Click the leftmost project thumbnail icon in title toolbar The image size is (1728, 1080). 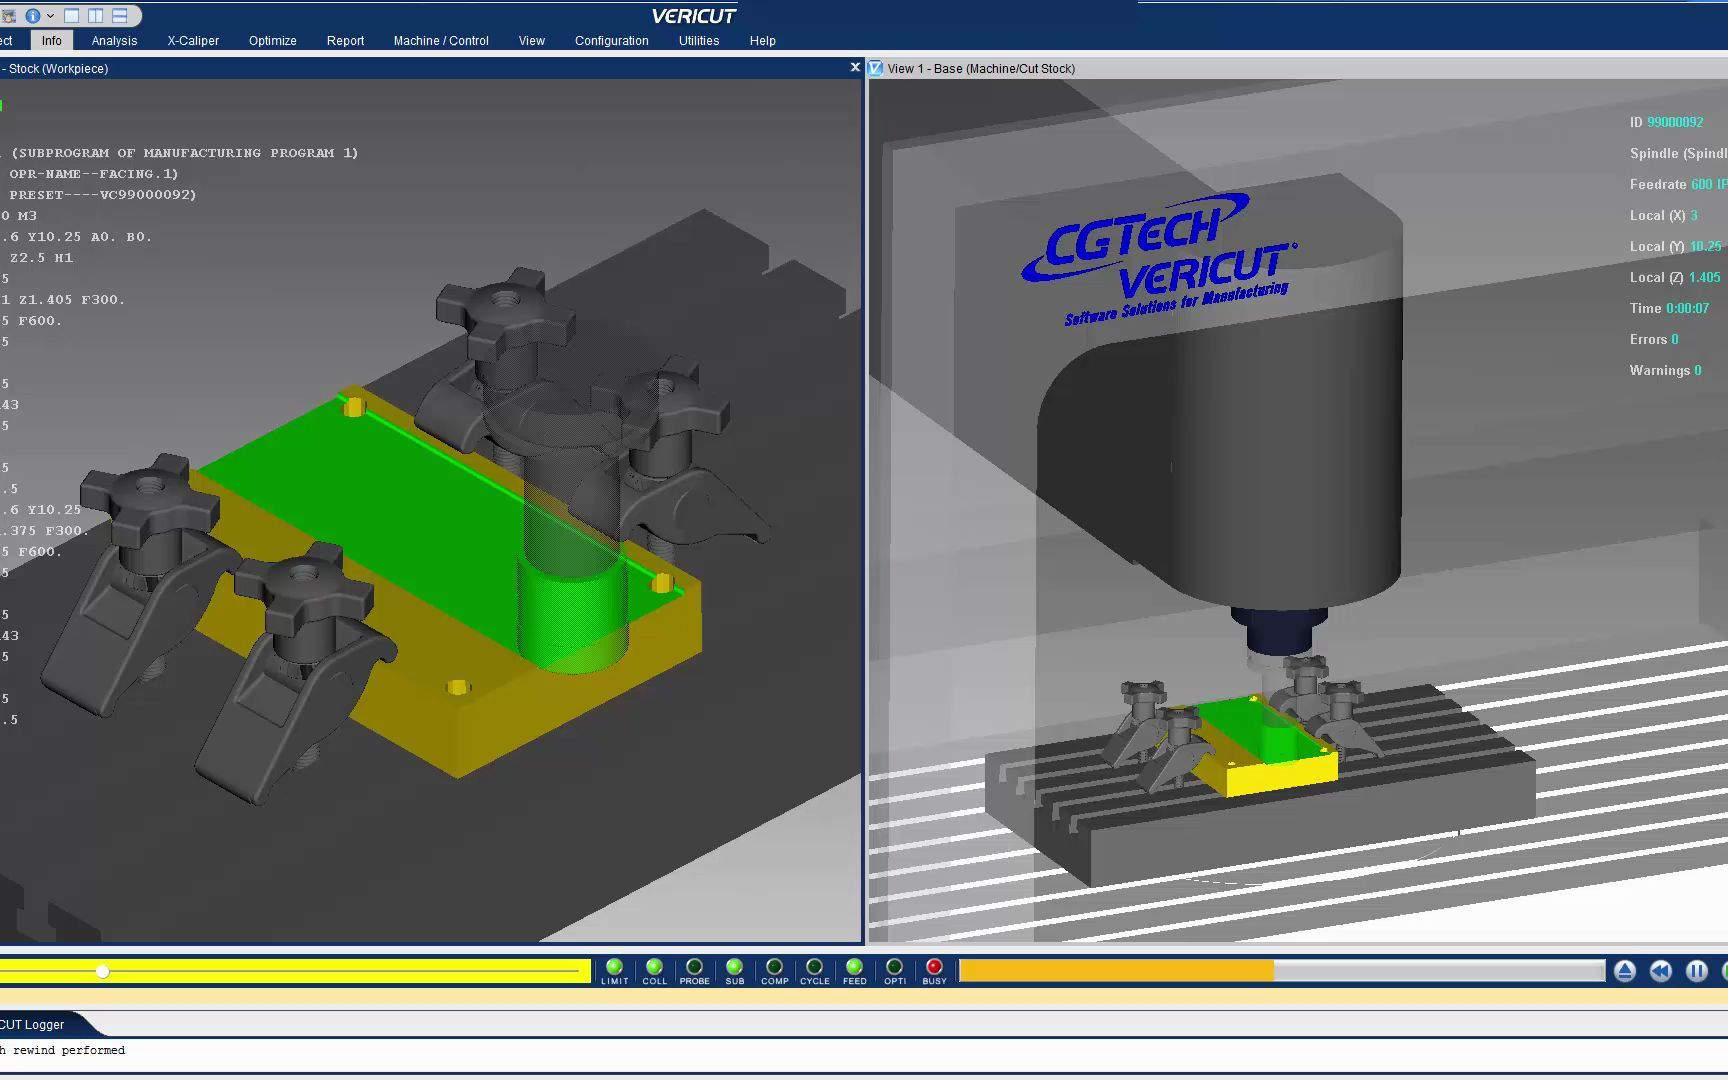(x=8, y=16)
